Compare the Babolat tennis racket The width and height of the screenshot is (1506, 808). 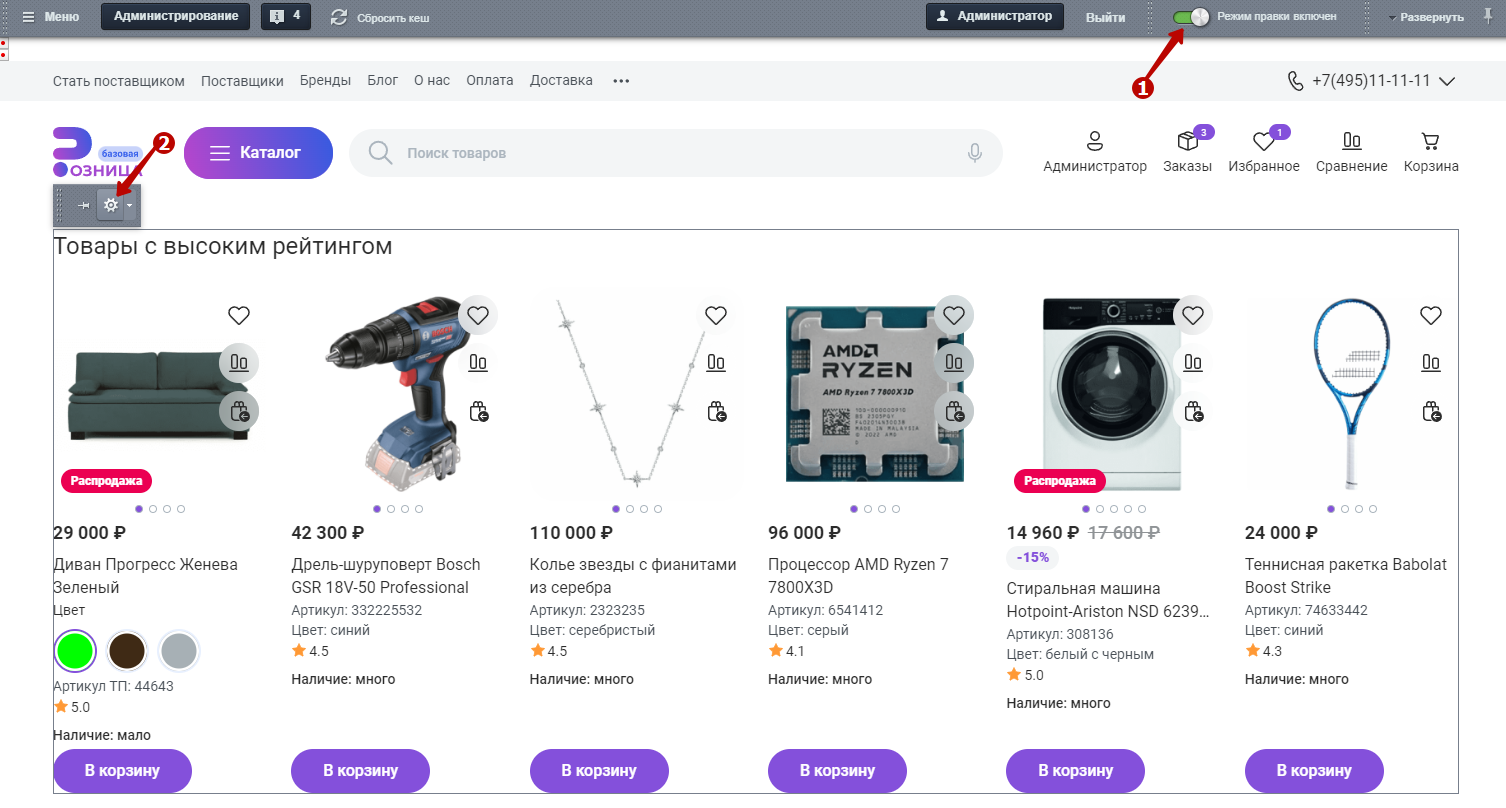point(1431,362)
